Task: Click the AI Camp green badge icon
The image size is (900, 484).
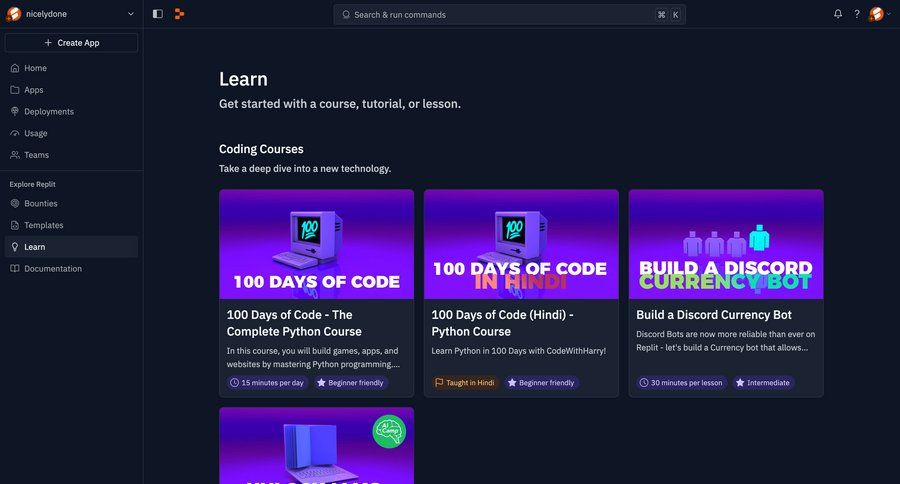Action: (x=389, y=431)
